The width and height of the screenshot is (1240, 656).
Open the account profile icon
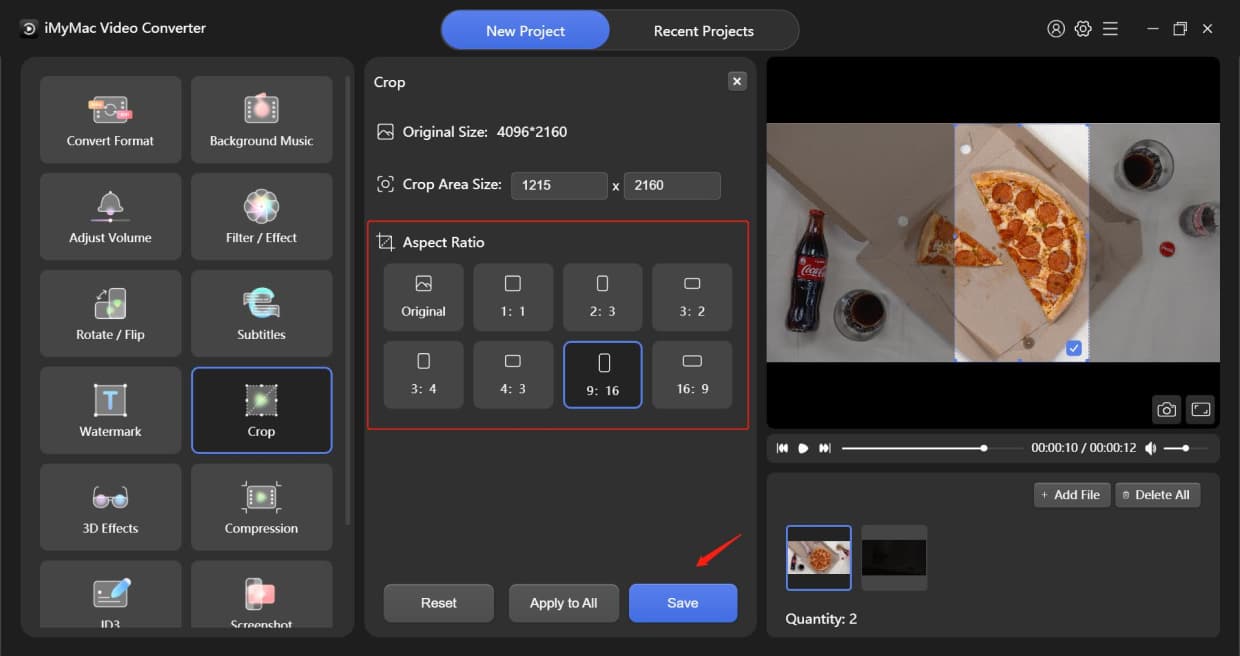1056,29
